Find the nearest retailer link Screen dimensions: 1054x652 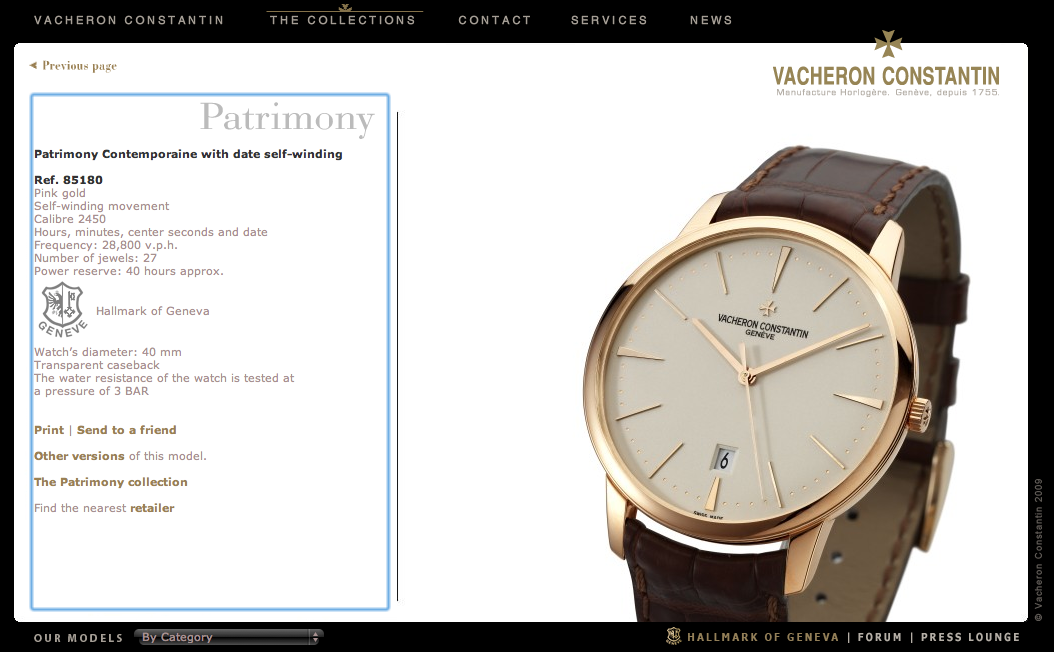(152, 508)
